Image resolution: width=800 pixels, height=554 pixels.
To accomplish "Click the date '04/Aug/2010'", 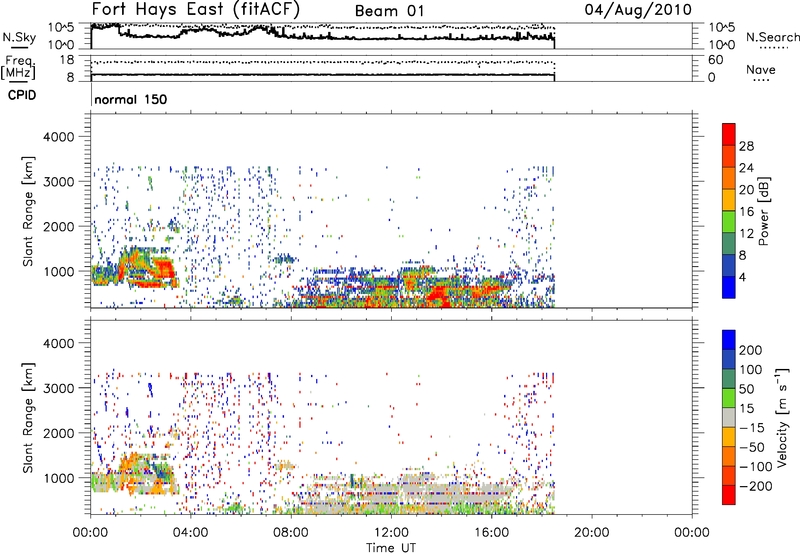I will pos(638,10).
